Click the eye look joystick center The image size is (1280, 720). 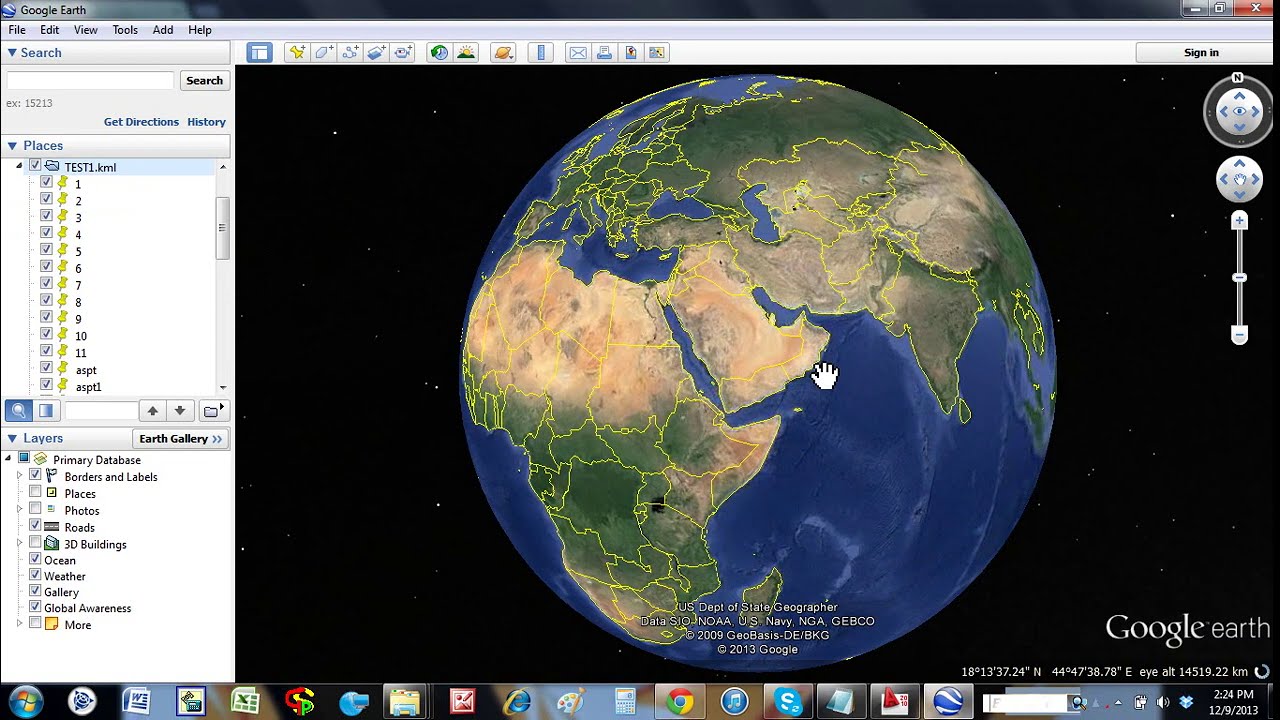1239,112
